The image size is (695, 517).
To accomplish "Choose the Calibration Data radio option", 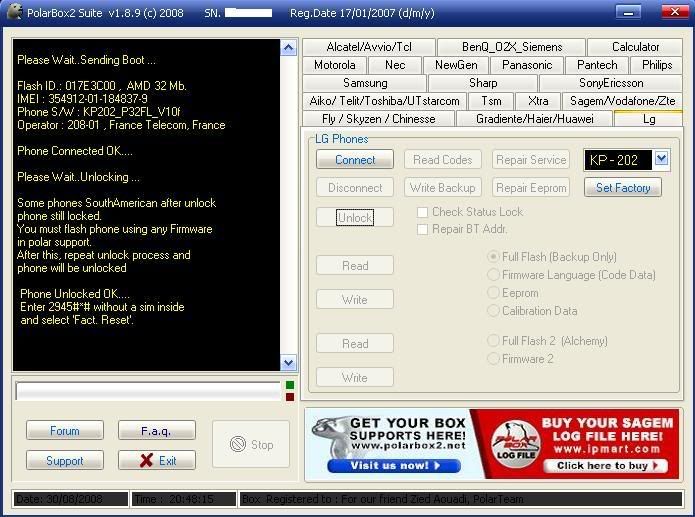I will point(493,311).
